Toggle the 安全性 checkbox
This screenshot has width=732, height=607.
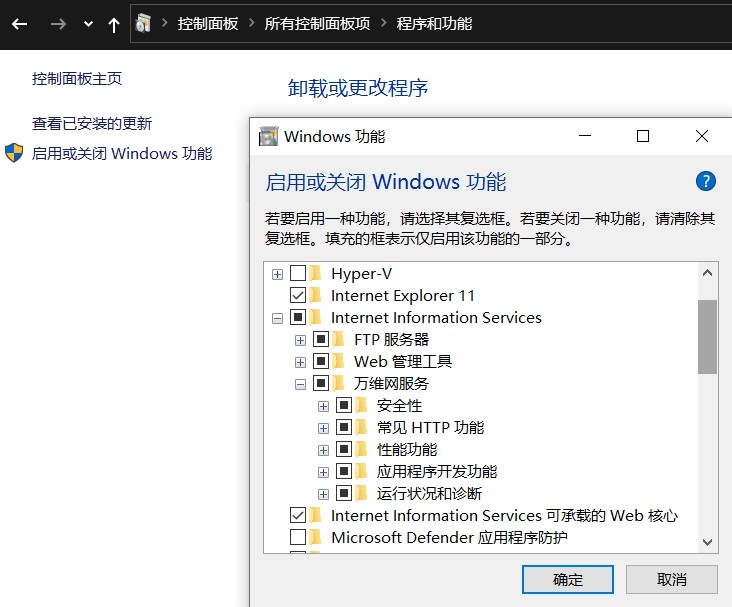pos(344,405)
